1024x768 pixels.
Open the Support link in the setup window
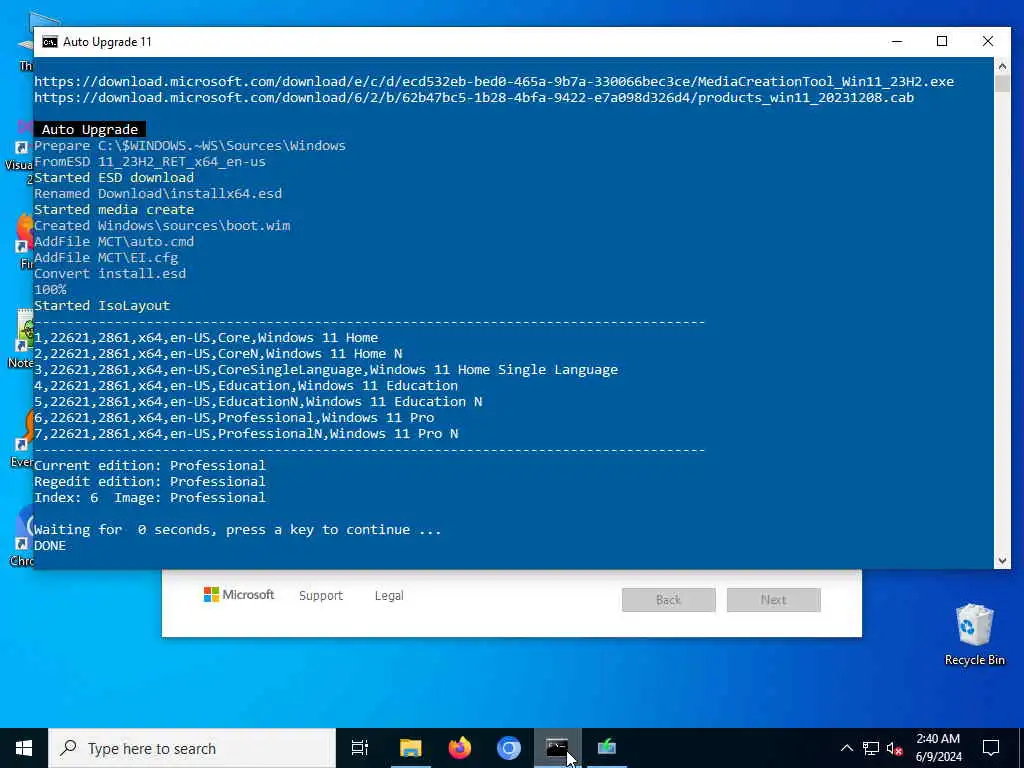(321, 596)
